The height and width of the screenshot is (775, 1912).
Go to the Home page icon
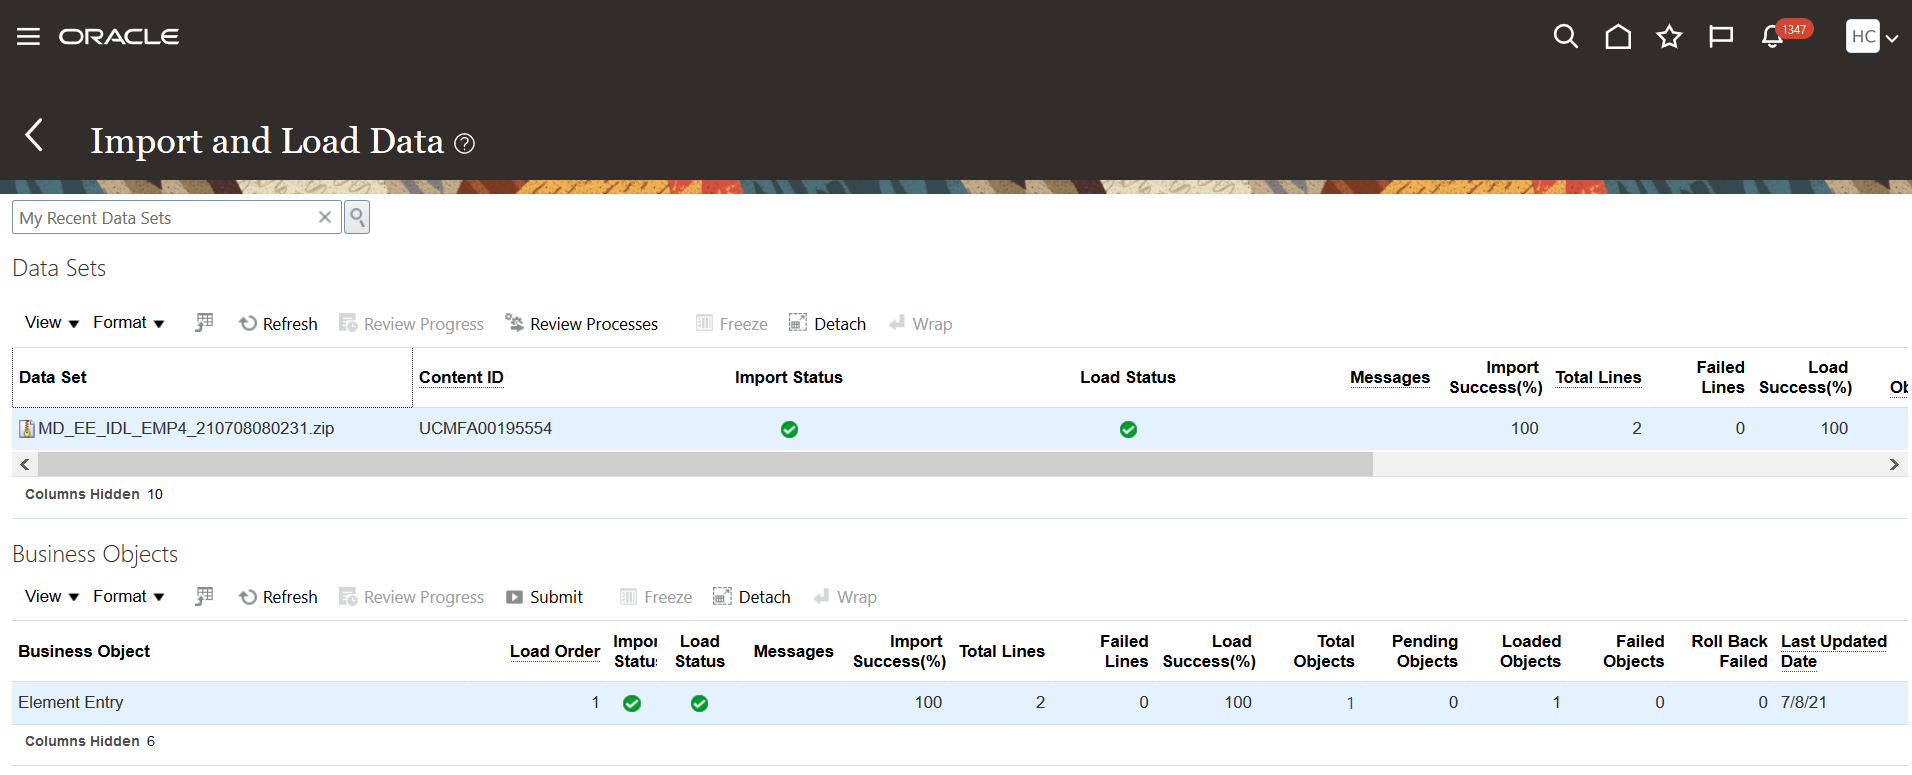(1618, 37)
